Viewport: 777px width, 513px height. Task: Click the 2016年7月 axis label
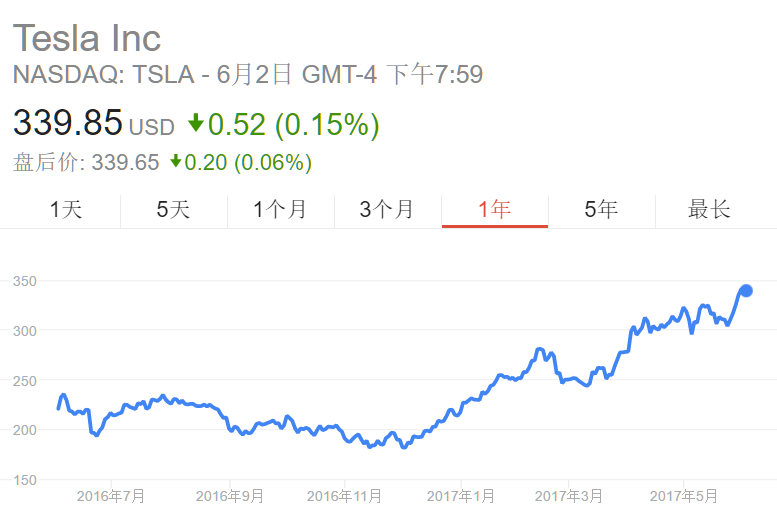click(111, 496)
